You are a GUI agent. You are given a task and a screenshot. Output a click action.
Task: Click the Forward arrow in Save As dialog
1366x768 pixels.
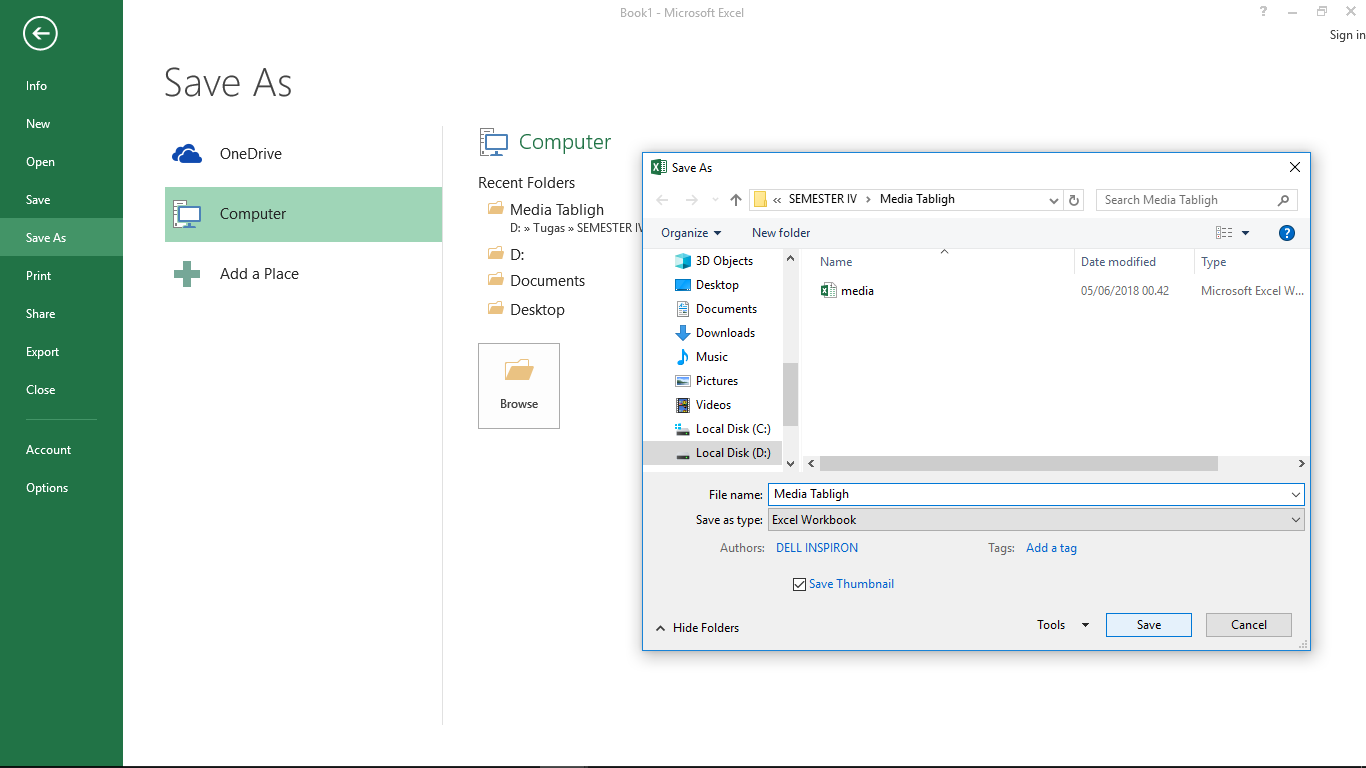(x=691, y=200)
